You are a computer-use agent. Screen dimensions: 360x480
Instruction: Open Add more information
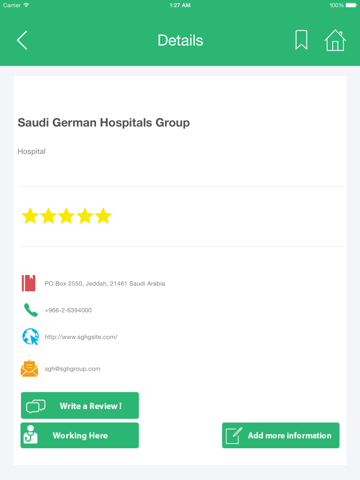(281, 435)
